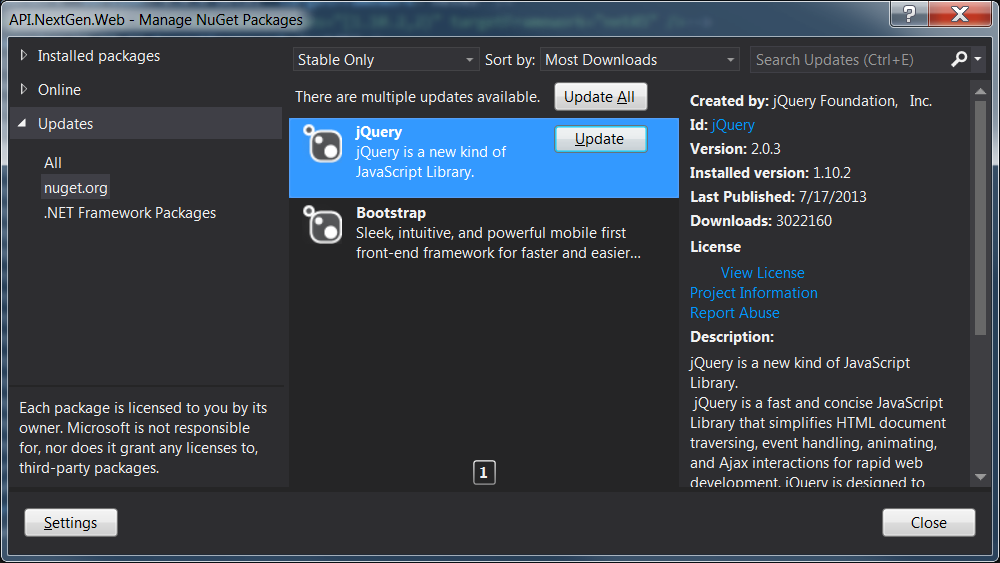Open the Settings dialog
The height and width of the screenshot is (563, 1000).
pos(71,523)
